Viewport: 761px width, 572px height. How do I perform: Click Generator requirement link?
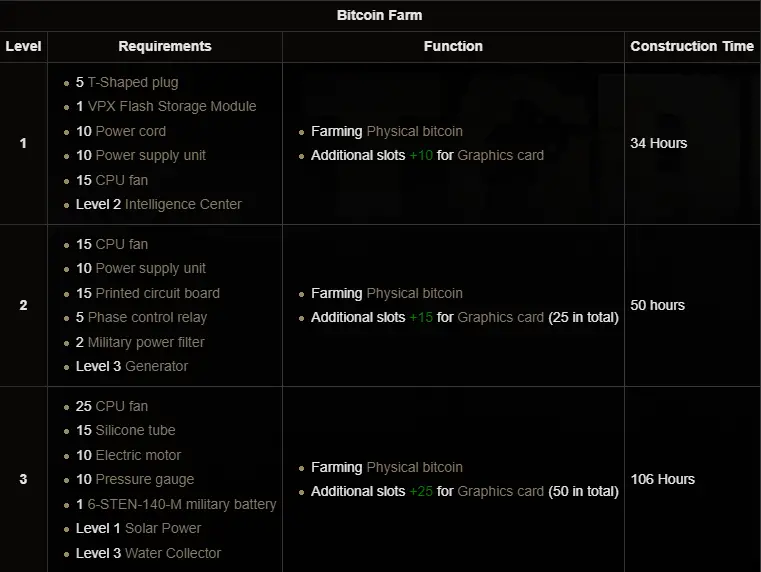point(156,366)
